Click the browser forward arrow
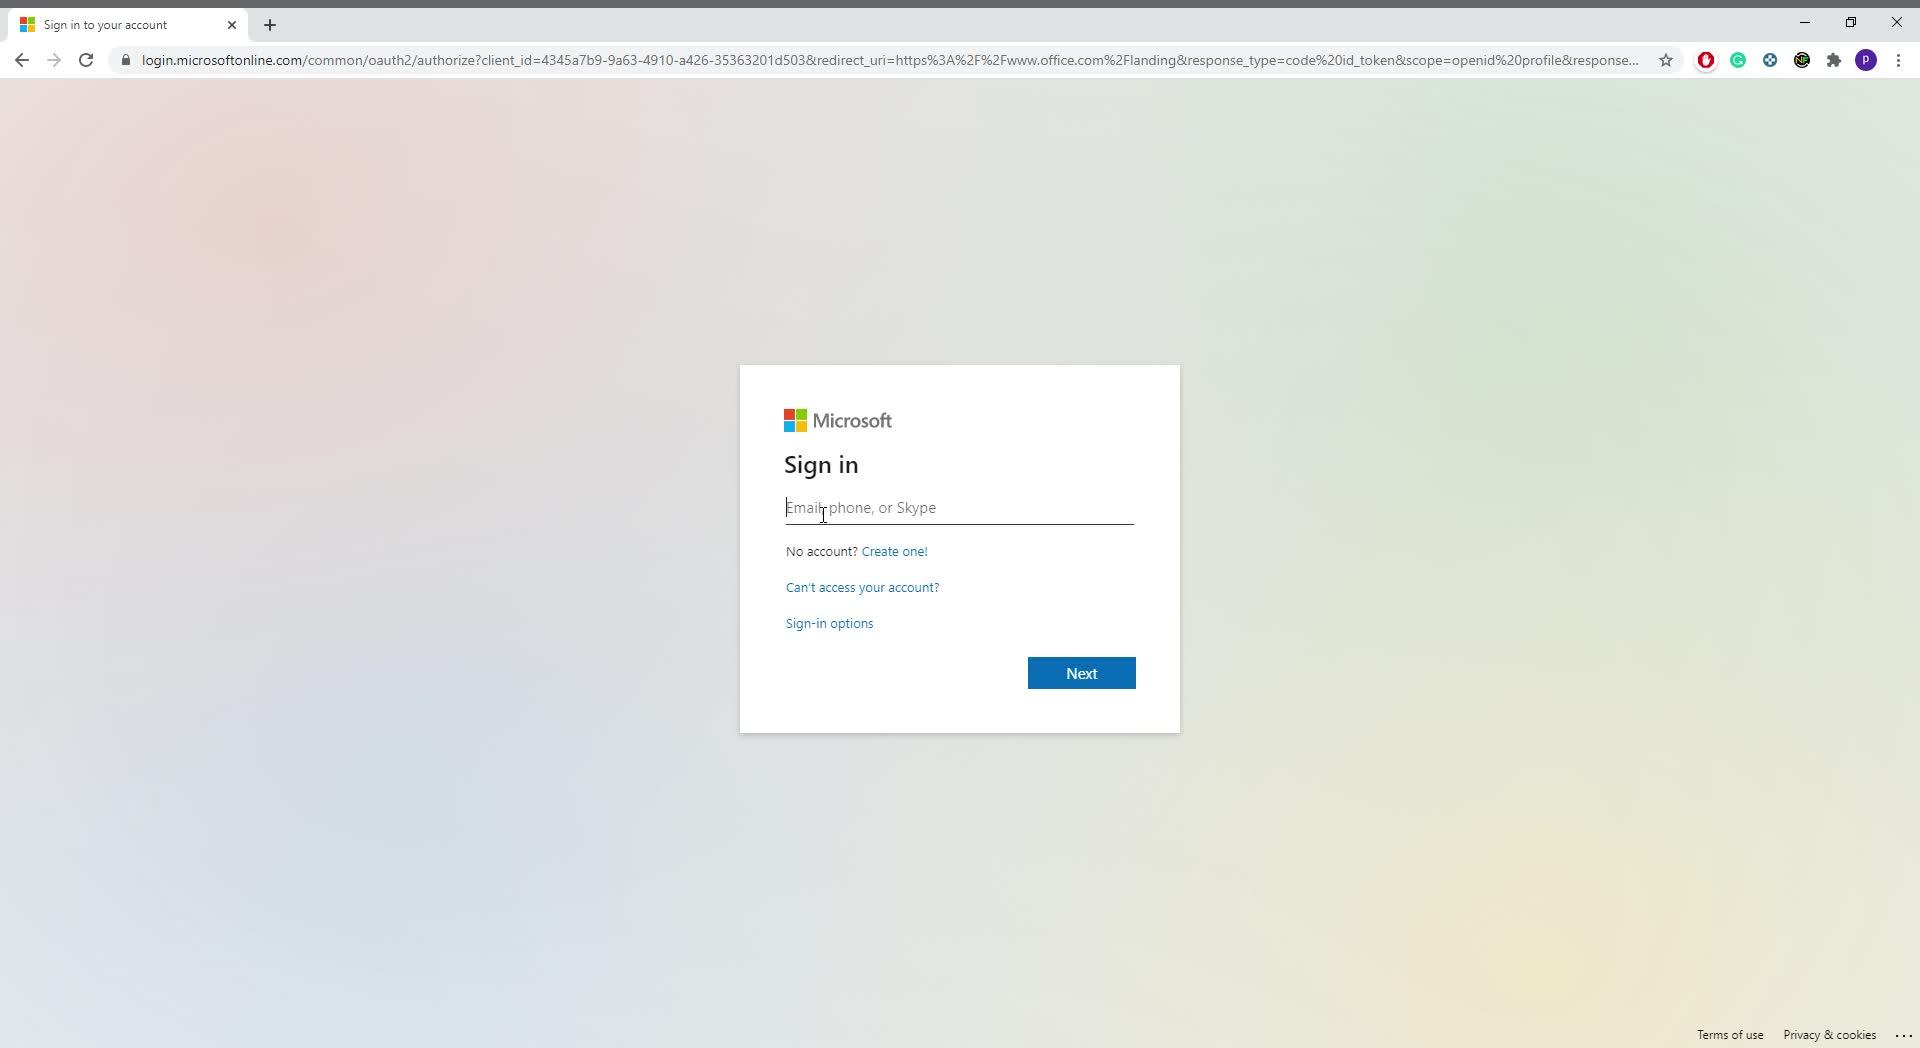This screenshot has width=1920, height=1048. tap(54, 60)
